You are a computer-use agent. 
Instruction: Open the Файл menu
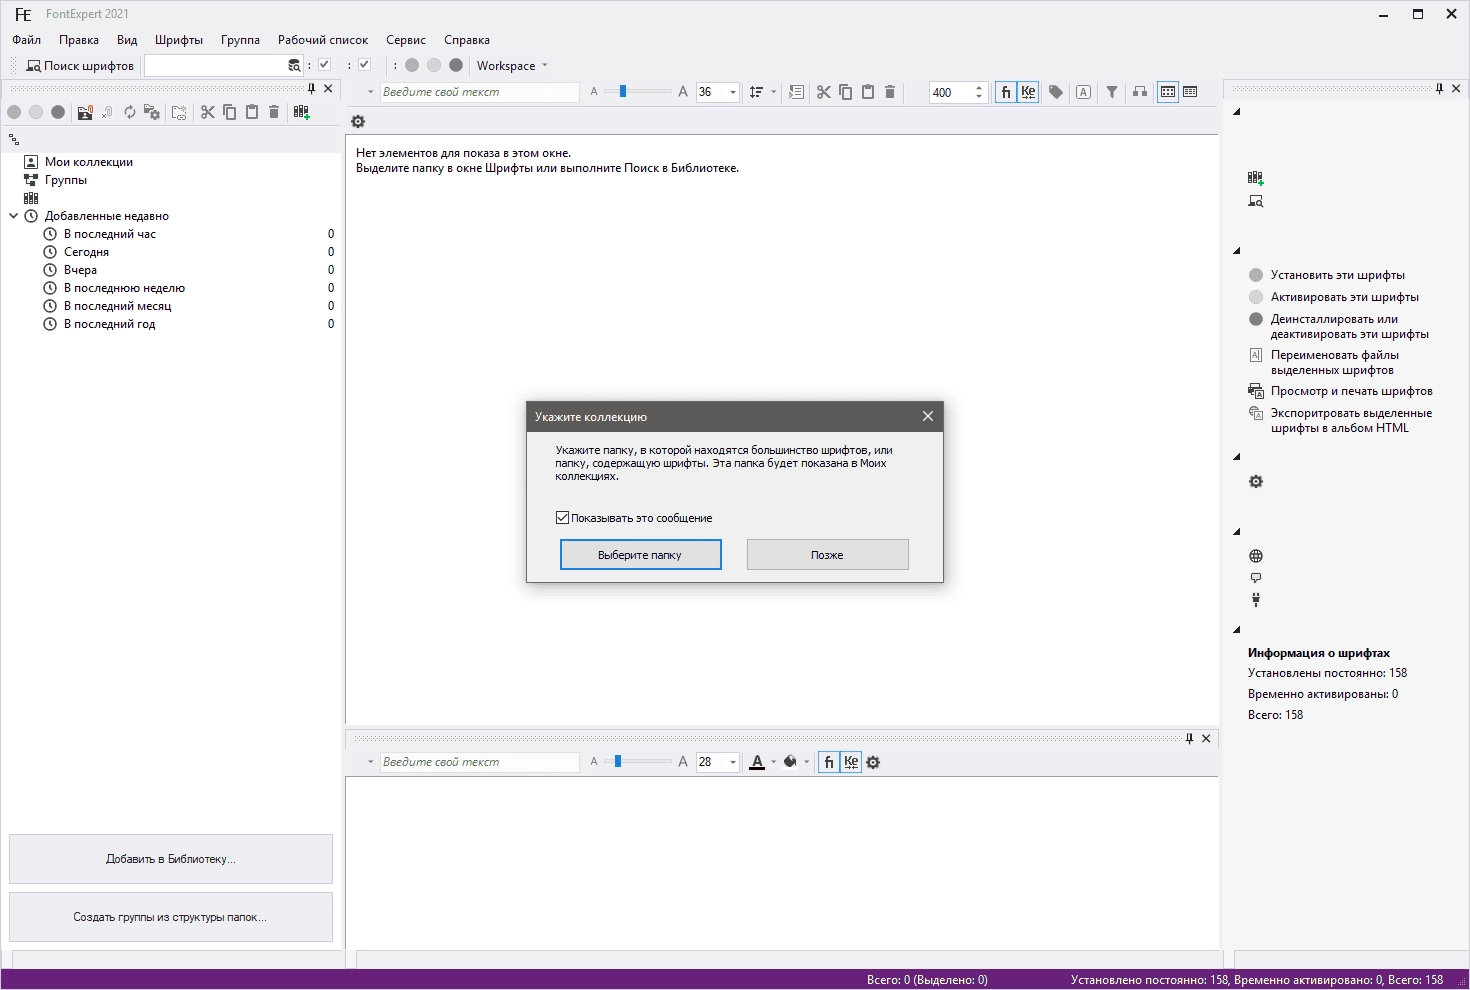click(x=27, y=40)
